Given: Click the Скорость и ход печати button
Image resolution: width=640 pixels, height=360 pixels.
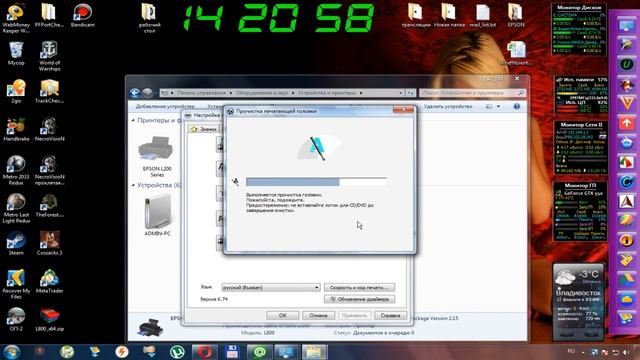Looking at the screenshot, I should pyautogui.click(x=359, y=287).
